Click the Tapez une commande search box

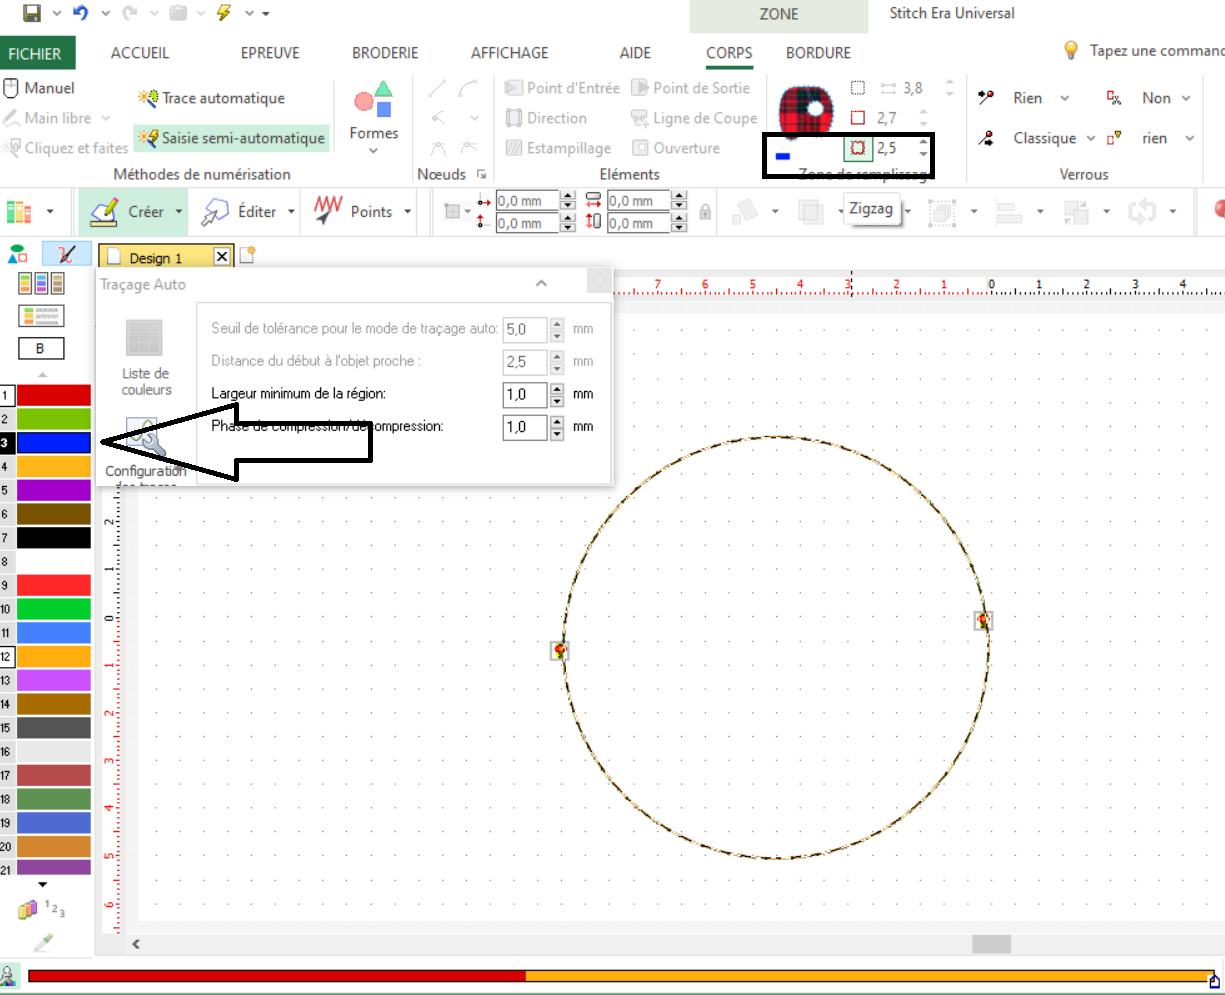1155,51
